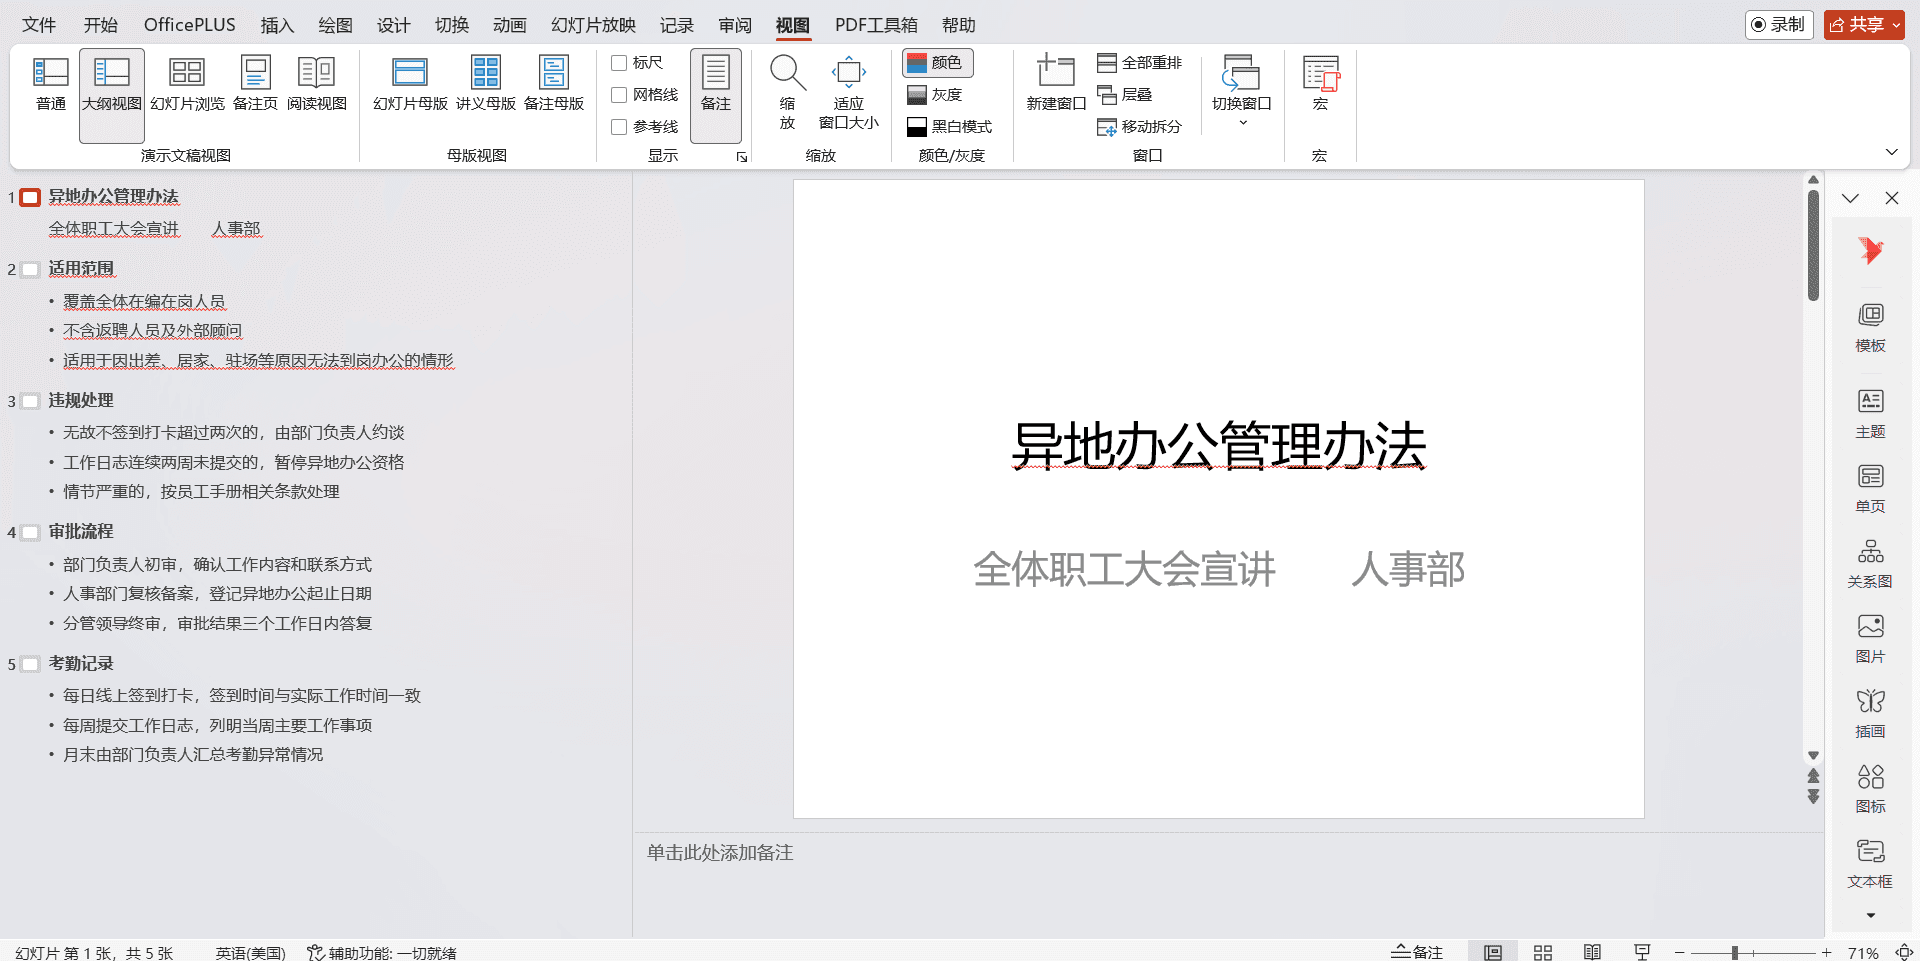This screenshot has width=1920, height=961.
Task: Start Slide Show from status bar
Action: click(1641, 952)
